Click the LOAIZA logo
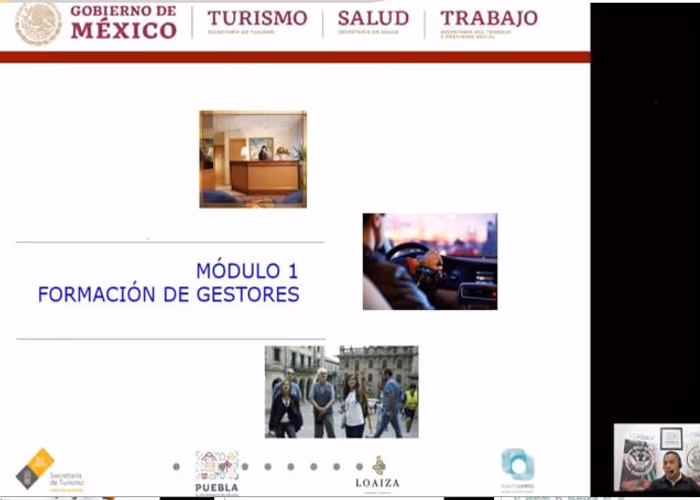This screenshot has width=700, height=500. (x=378, y=474)
